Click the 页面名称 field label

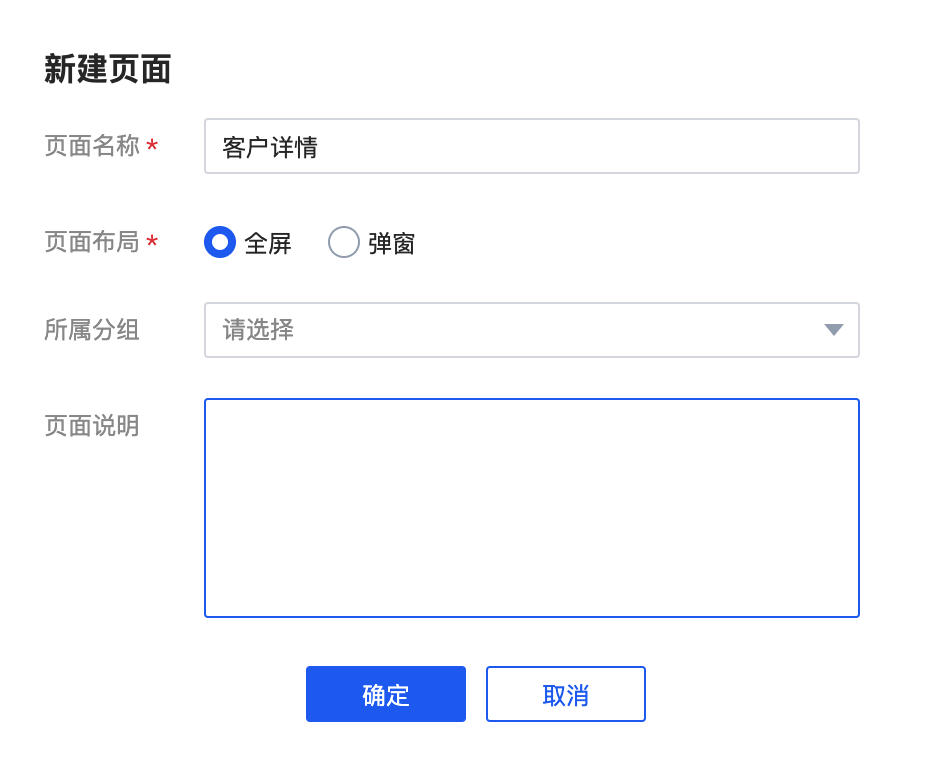92,146
